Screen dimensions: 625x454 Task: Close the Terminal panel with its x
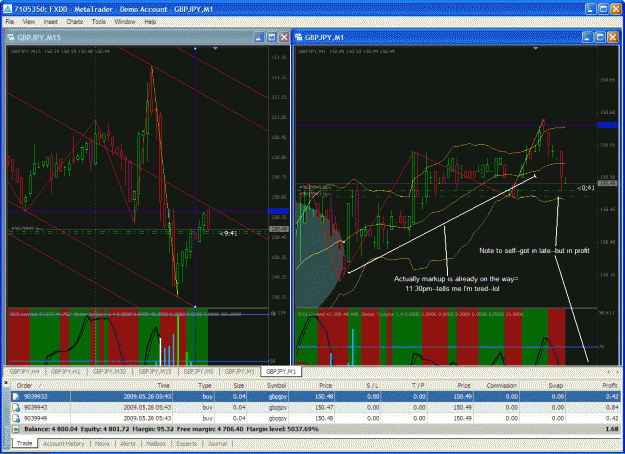pyautogui.click(x=6, y=383)
